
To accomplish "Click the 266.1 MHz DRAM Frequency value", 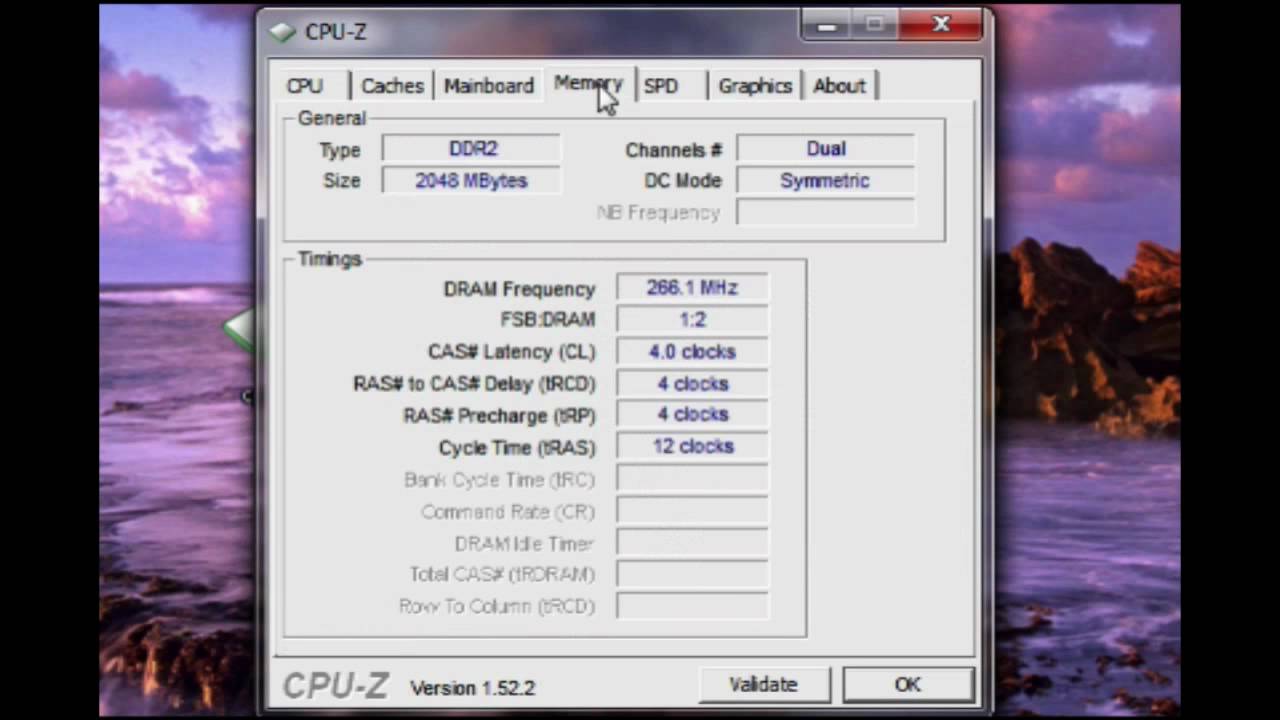I will pyautogui.click(x=692, y=288).
